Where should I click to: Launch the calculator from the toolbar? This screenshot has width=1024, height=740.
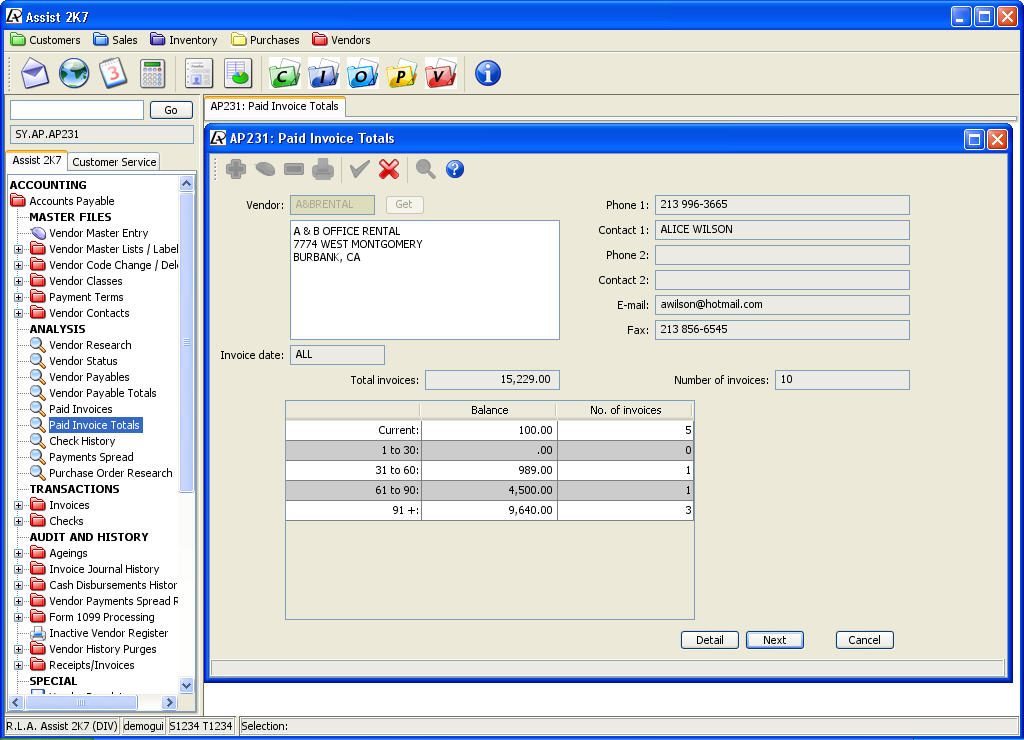click(152, 73)
